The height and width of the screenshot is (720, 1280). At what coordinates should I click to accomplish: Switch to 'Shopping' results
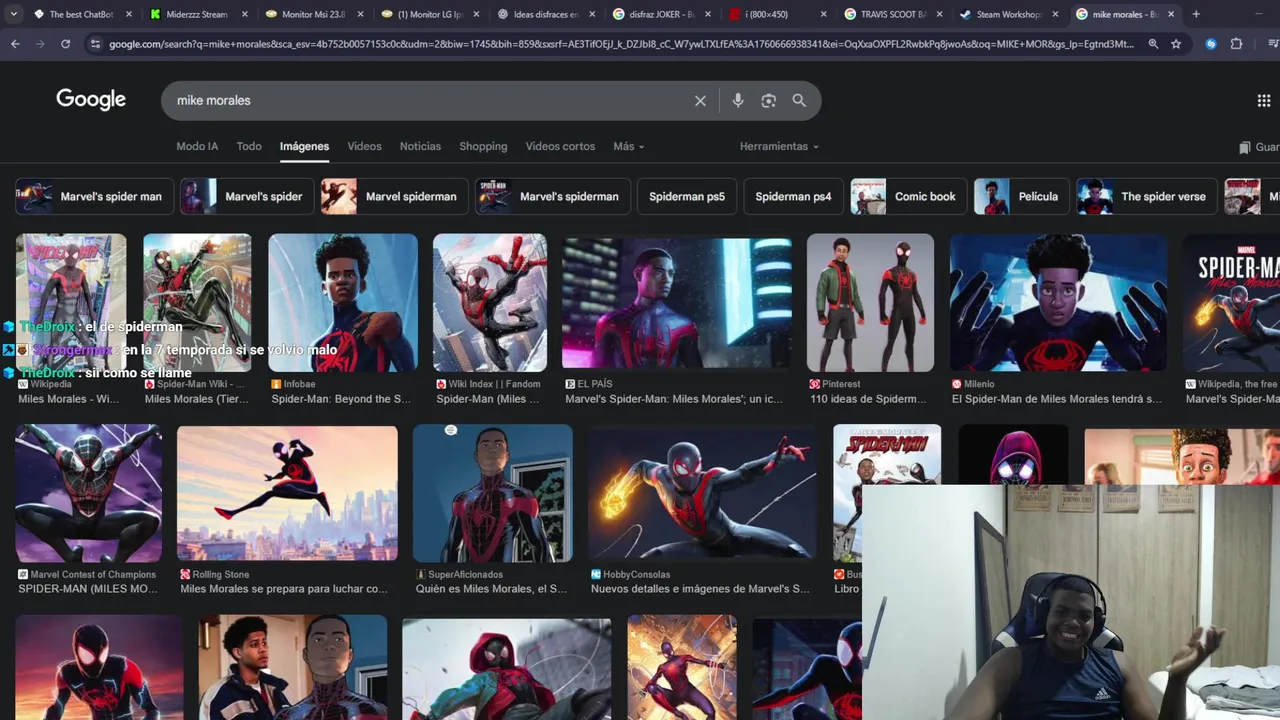coord(483,146)
